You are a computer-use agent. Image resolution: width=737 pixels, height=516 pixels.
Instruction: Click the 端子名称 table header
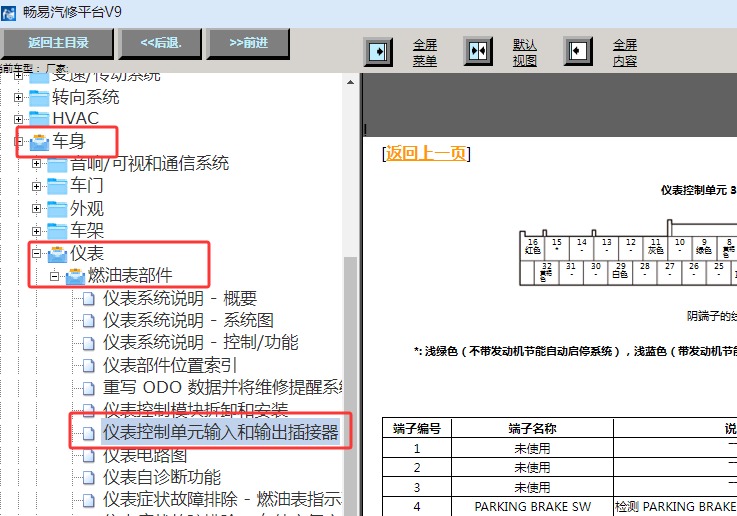point(533,428)
